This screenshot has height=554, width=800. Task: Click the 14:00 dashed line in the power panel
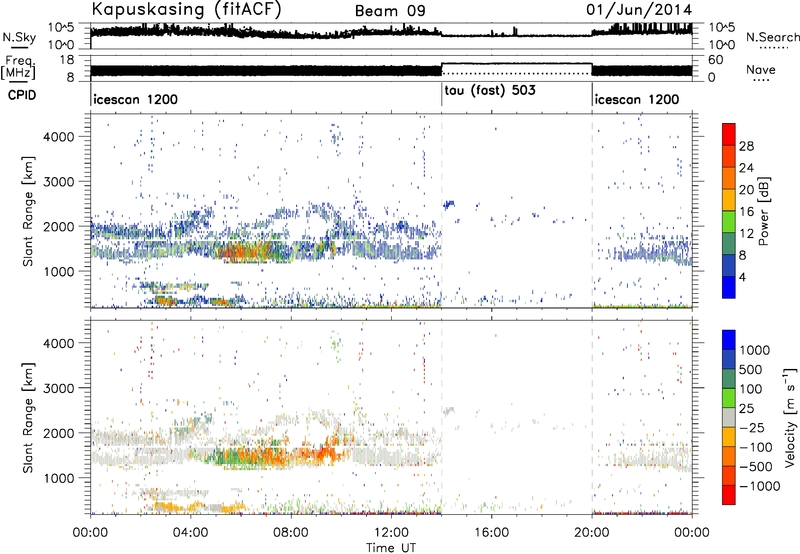click(442, 211)
